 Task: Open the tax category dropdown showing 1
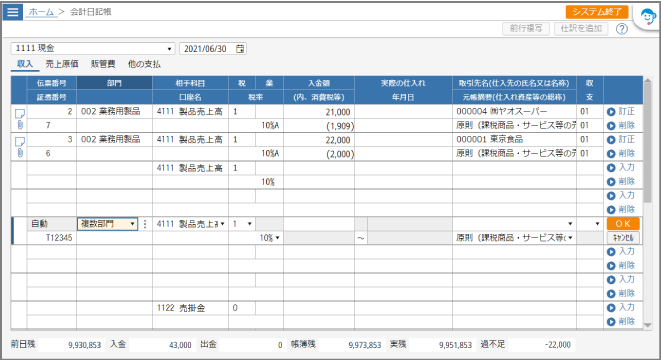[250, 224]
